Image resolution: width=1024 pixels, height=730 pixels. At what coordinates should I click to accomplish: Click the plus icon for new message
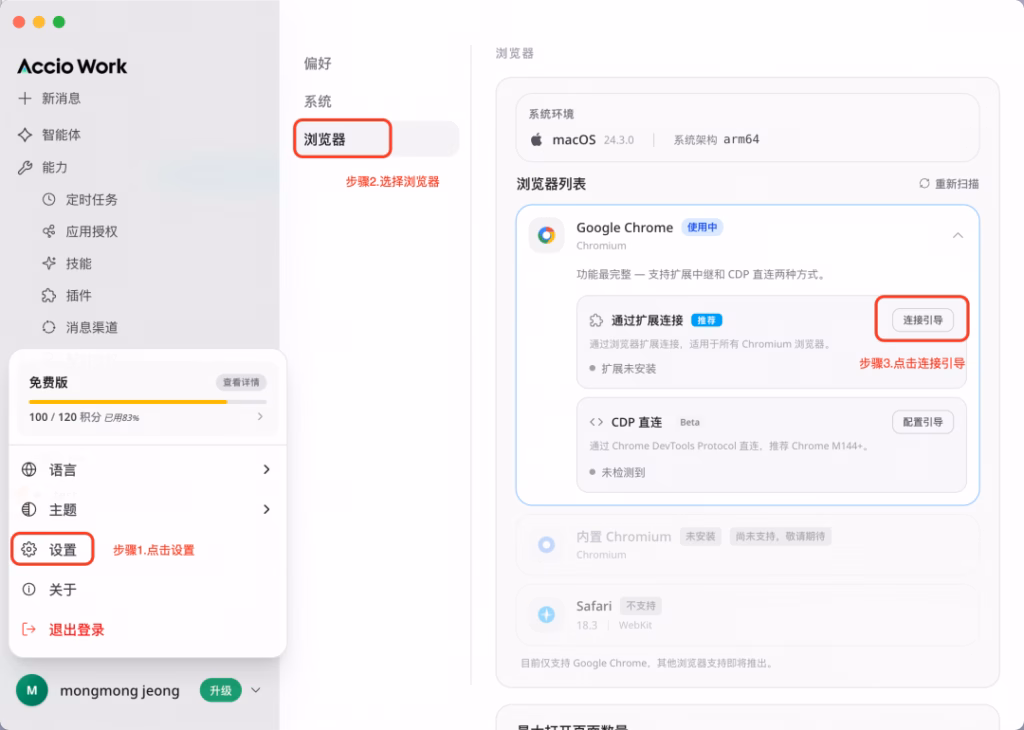pyautogui.click(x=25, y=99)
